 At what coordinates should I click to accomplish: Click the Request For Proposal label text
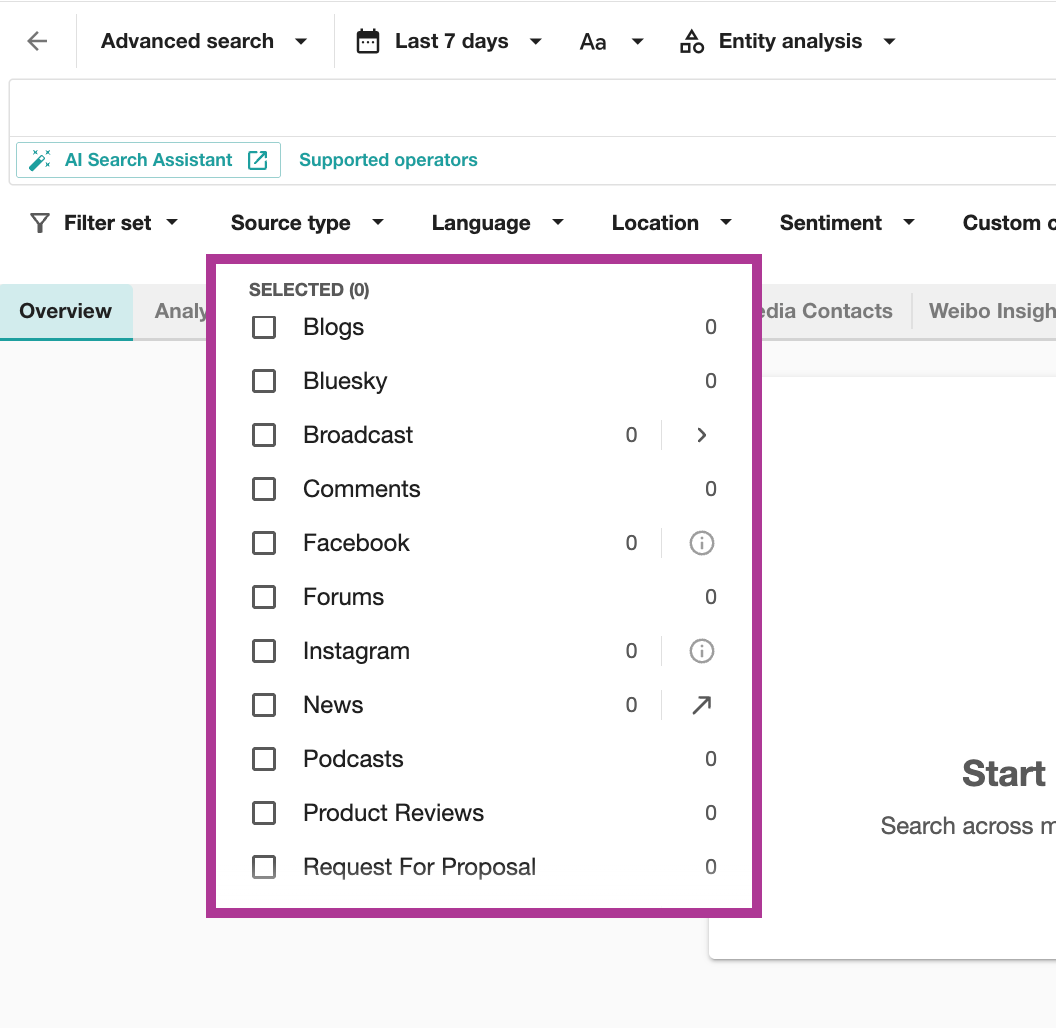[x=419, y=866]
